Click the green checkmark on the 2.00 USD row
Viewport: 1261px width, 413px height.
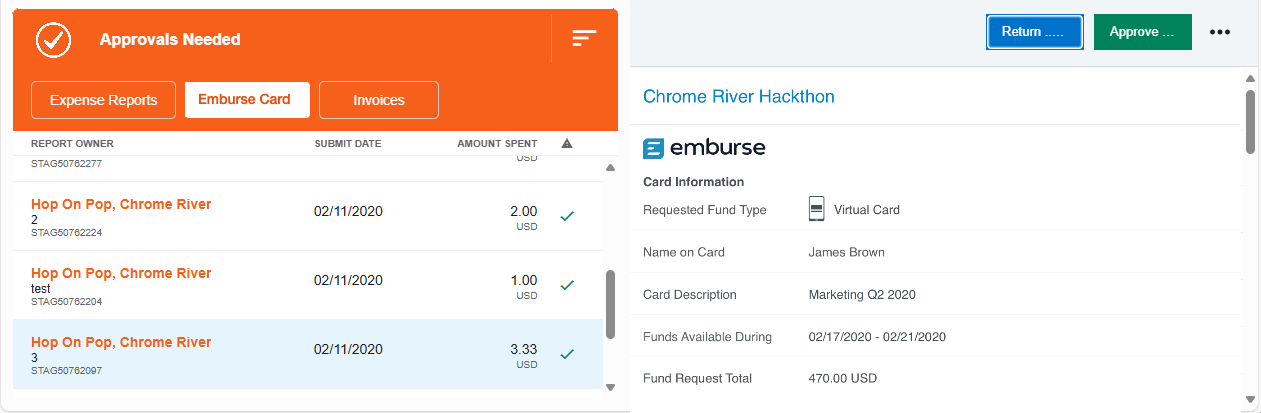(567, 216)
